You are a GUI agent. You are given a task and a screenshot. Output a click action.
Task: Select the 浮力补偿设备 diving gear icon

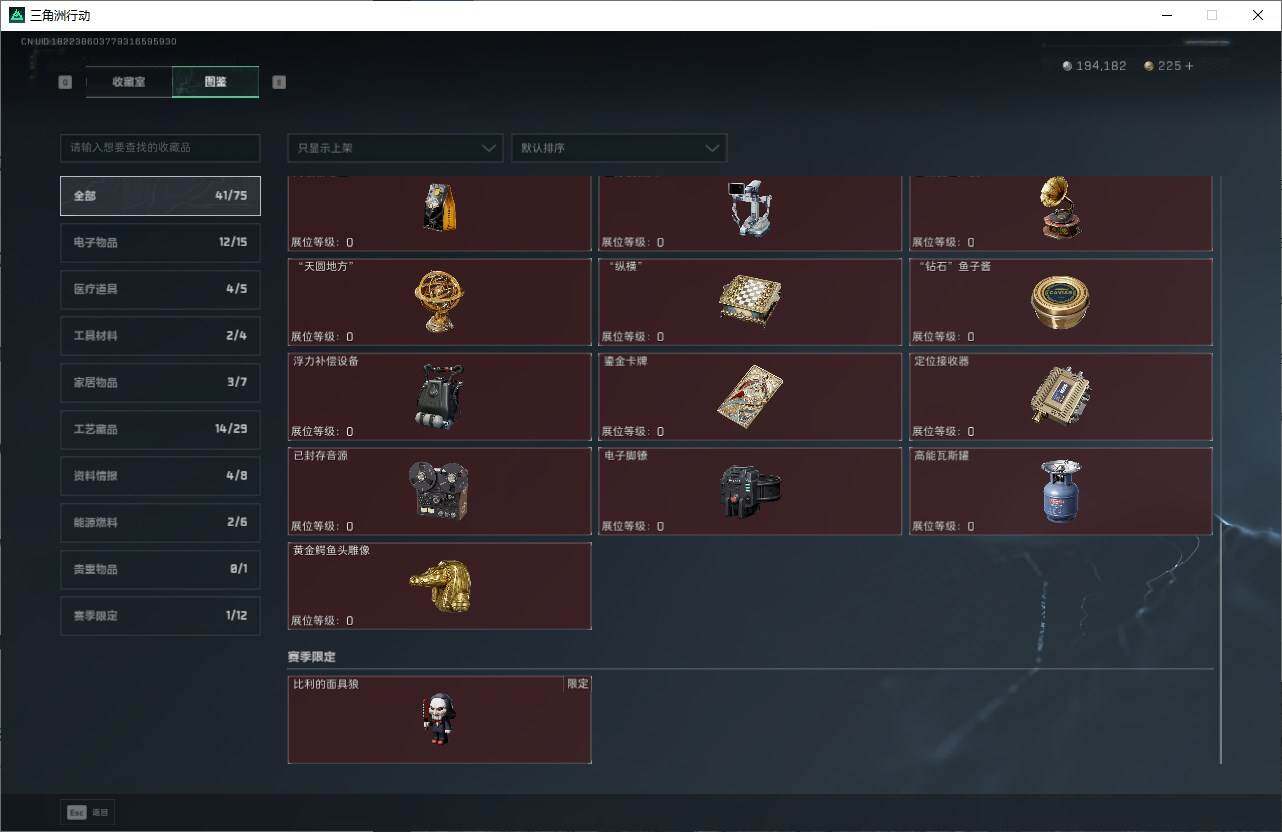coord(439,396)
